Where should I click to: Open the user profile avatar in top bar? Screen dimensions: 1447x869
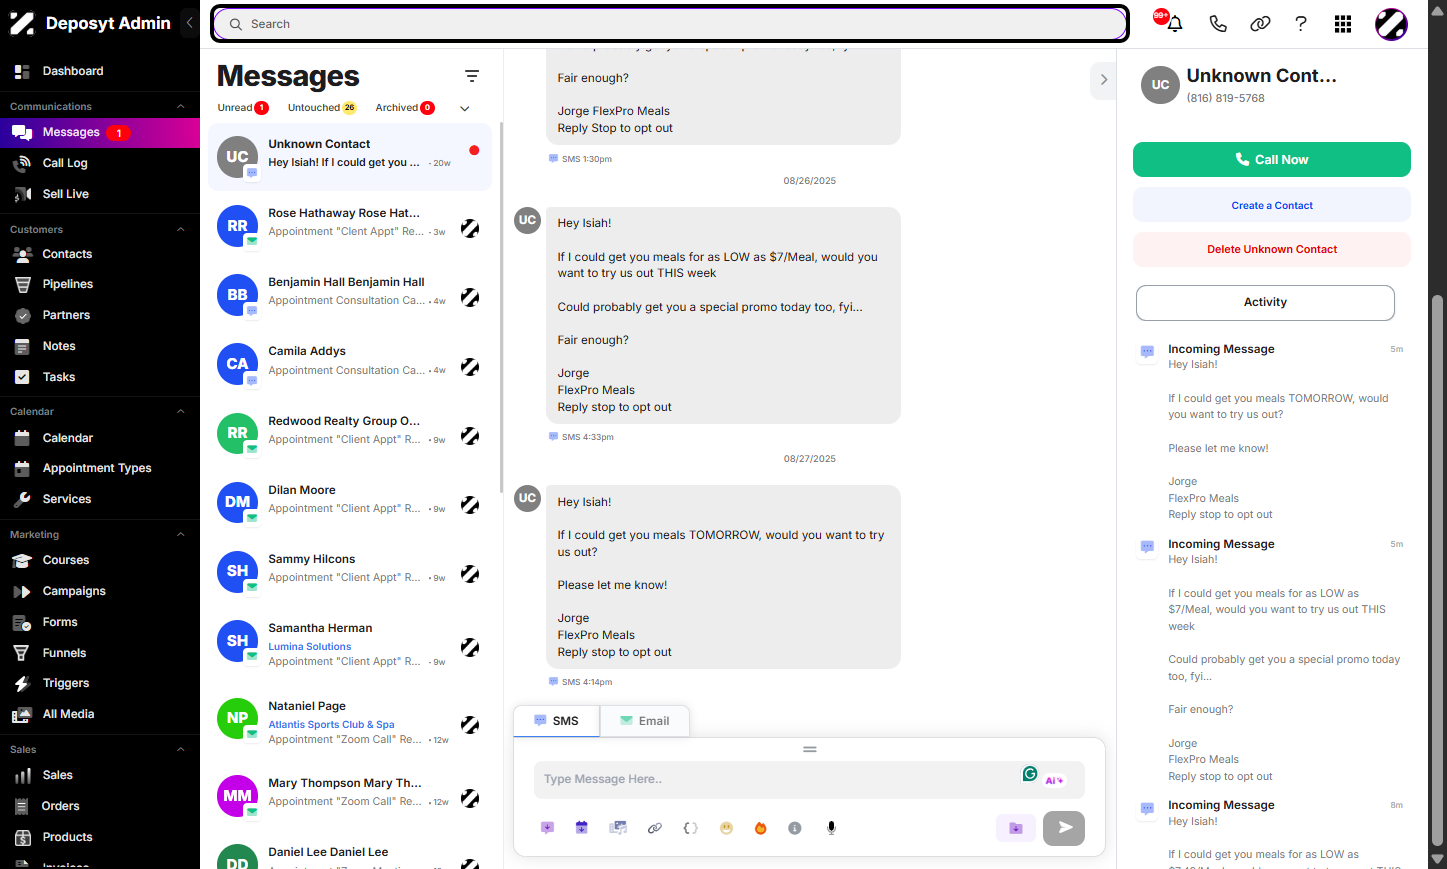click(1391, 24)
